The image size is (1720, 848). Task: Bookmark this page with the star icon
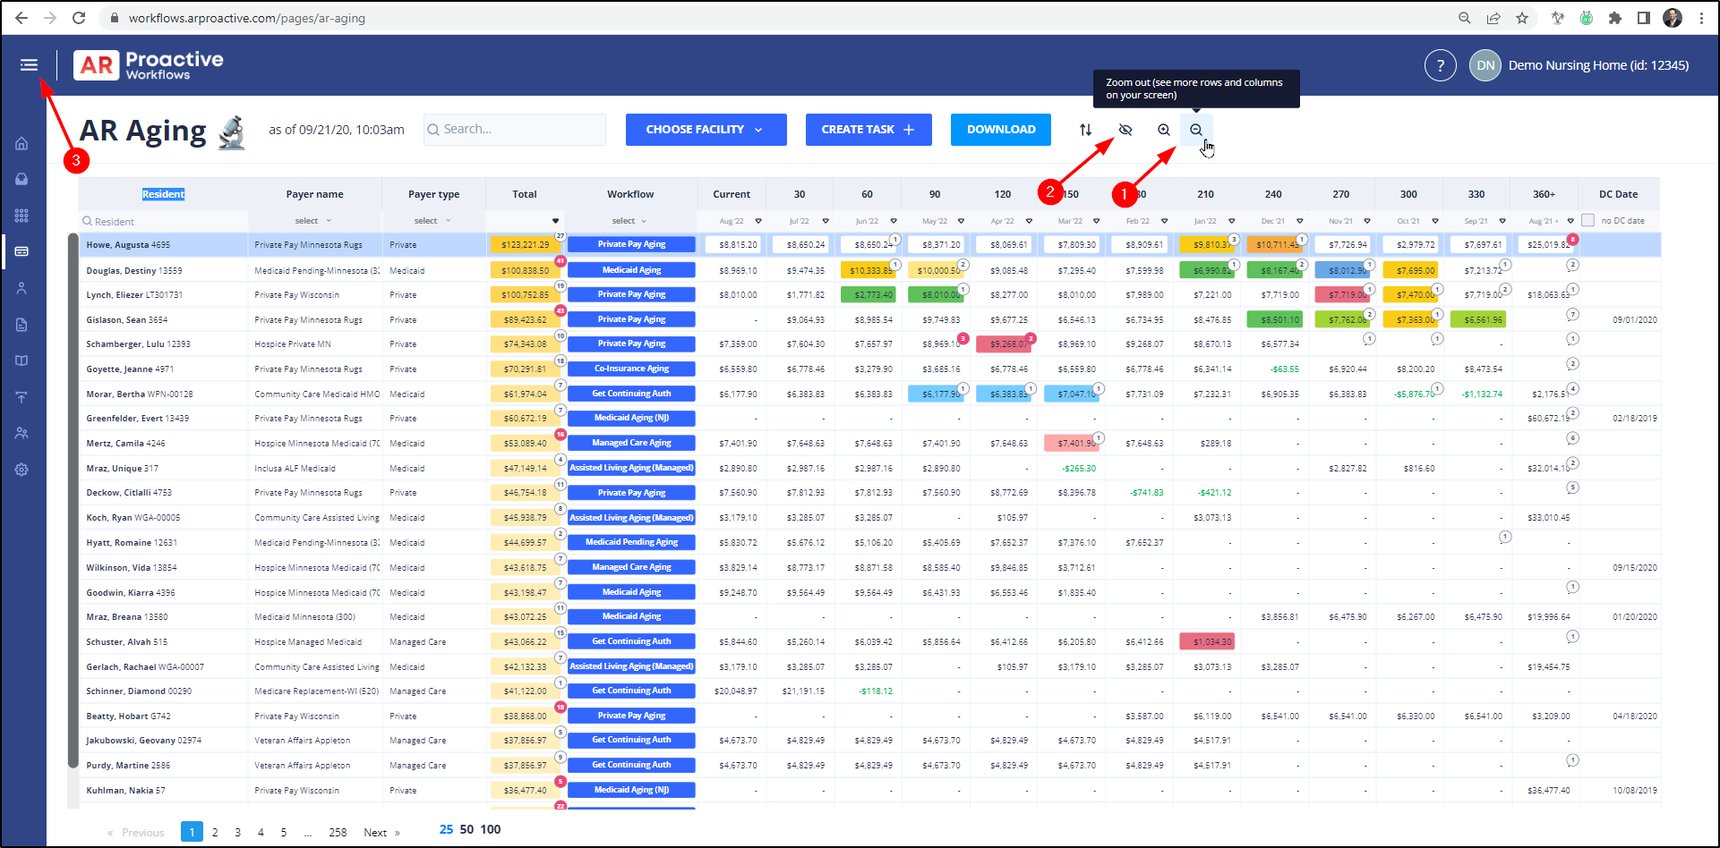coord(1522,18)
